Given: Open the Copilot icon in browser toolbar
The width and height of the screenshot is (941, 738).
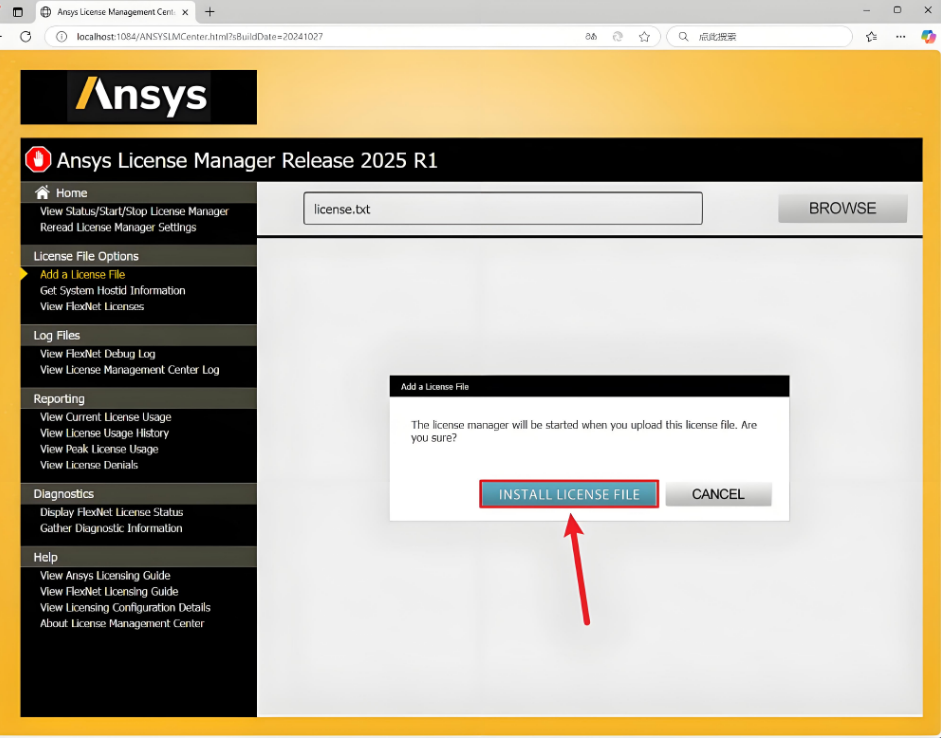Looking at the screenshot, I should (928, 37).
